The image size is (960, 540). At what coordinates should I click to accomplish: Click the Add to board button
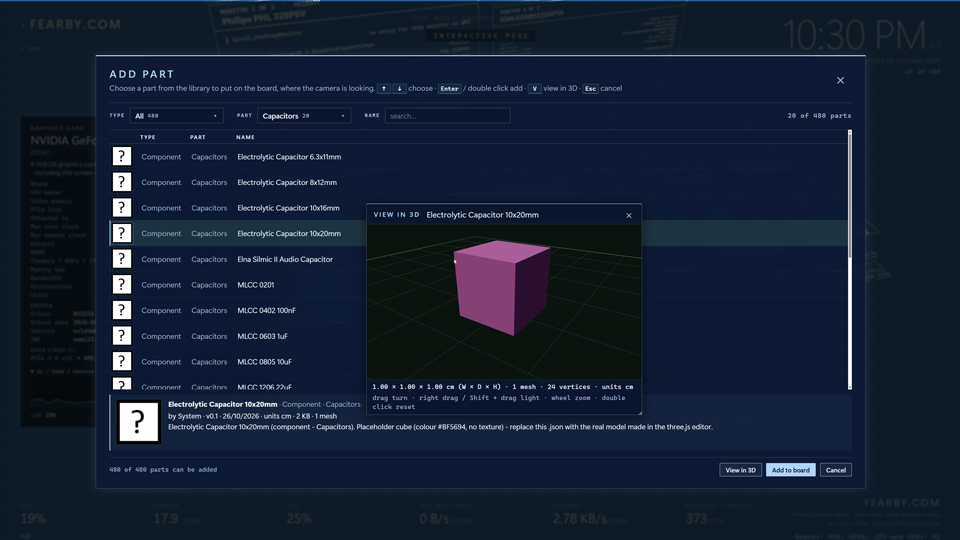coord(790,470)
